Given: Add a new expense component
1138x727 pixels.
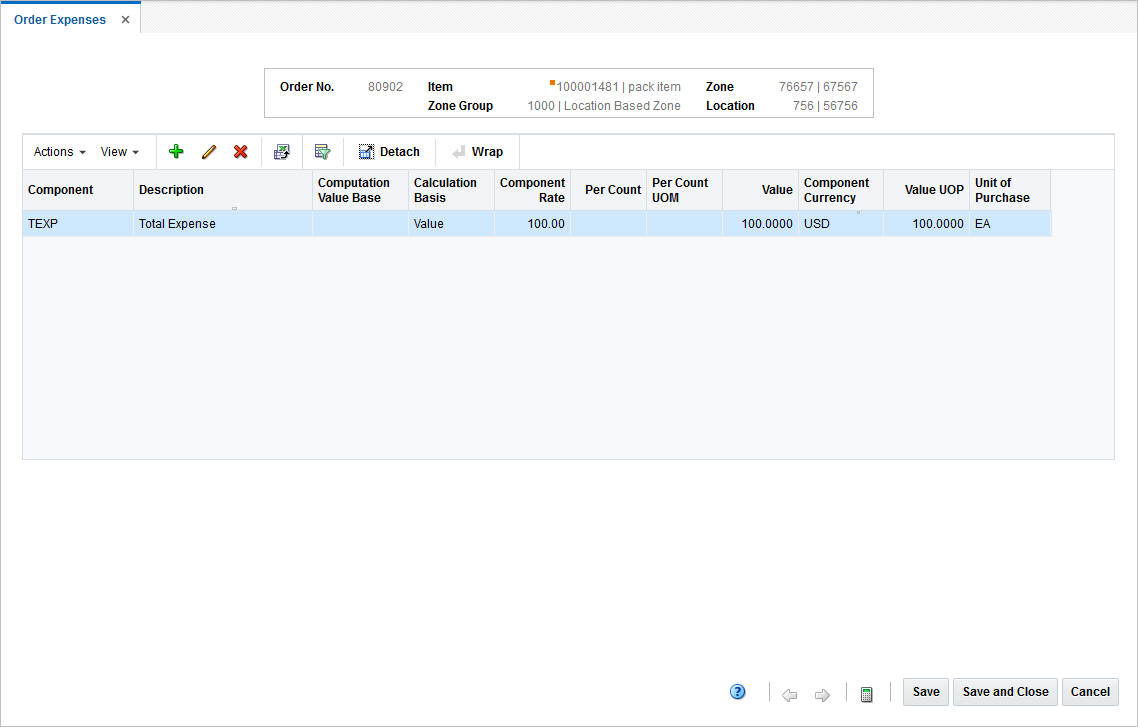Looking at the screenshot, I should pos(176,151).
